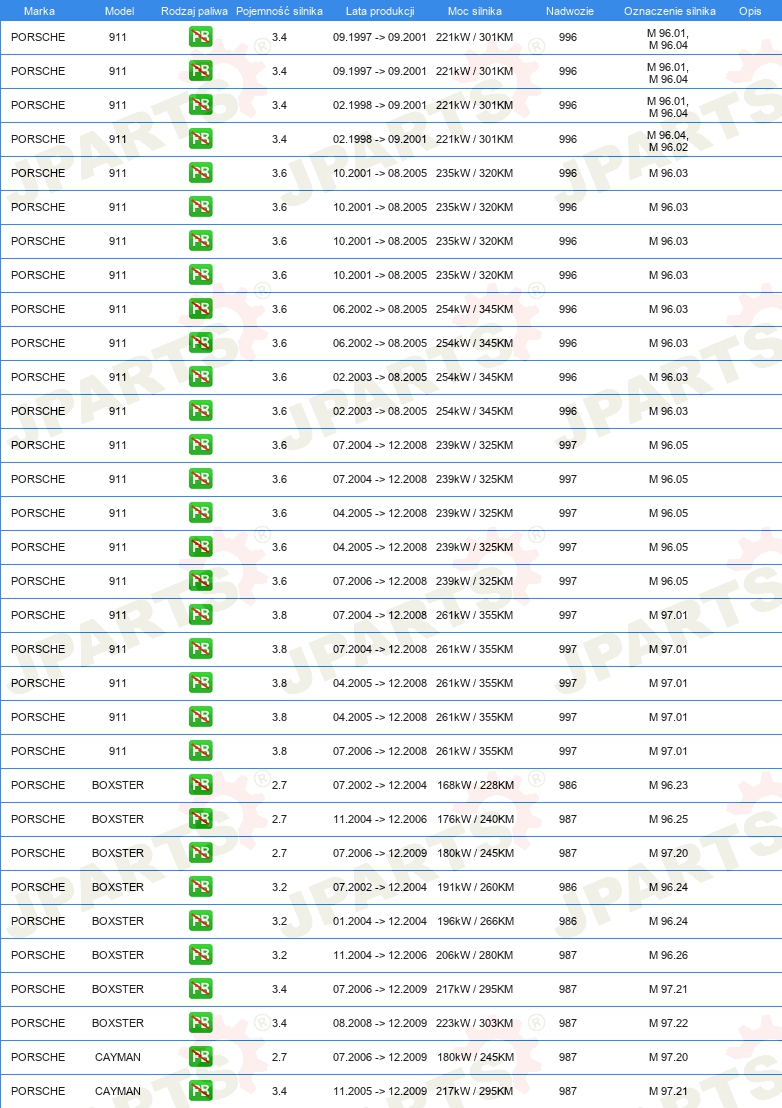Click engine code M 97.20 in Cayman row
782x1108 pixels.
pos(668,1057)
